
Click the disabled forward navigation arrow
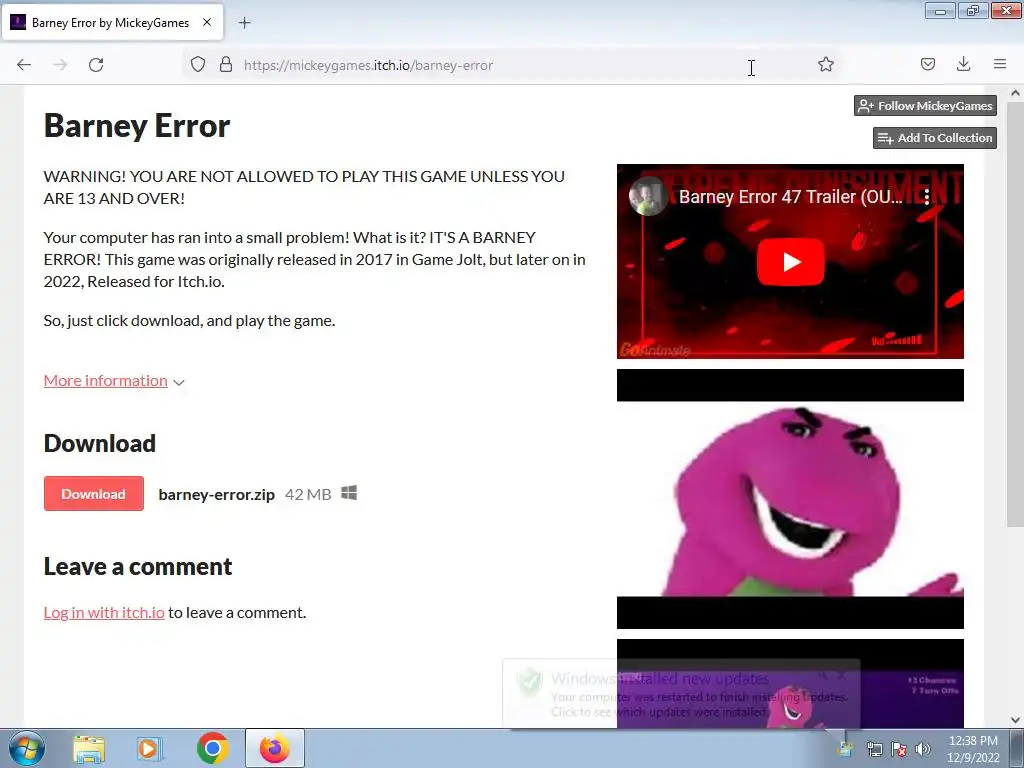click(x=60, y=65)
